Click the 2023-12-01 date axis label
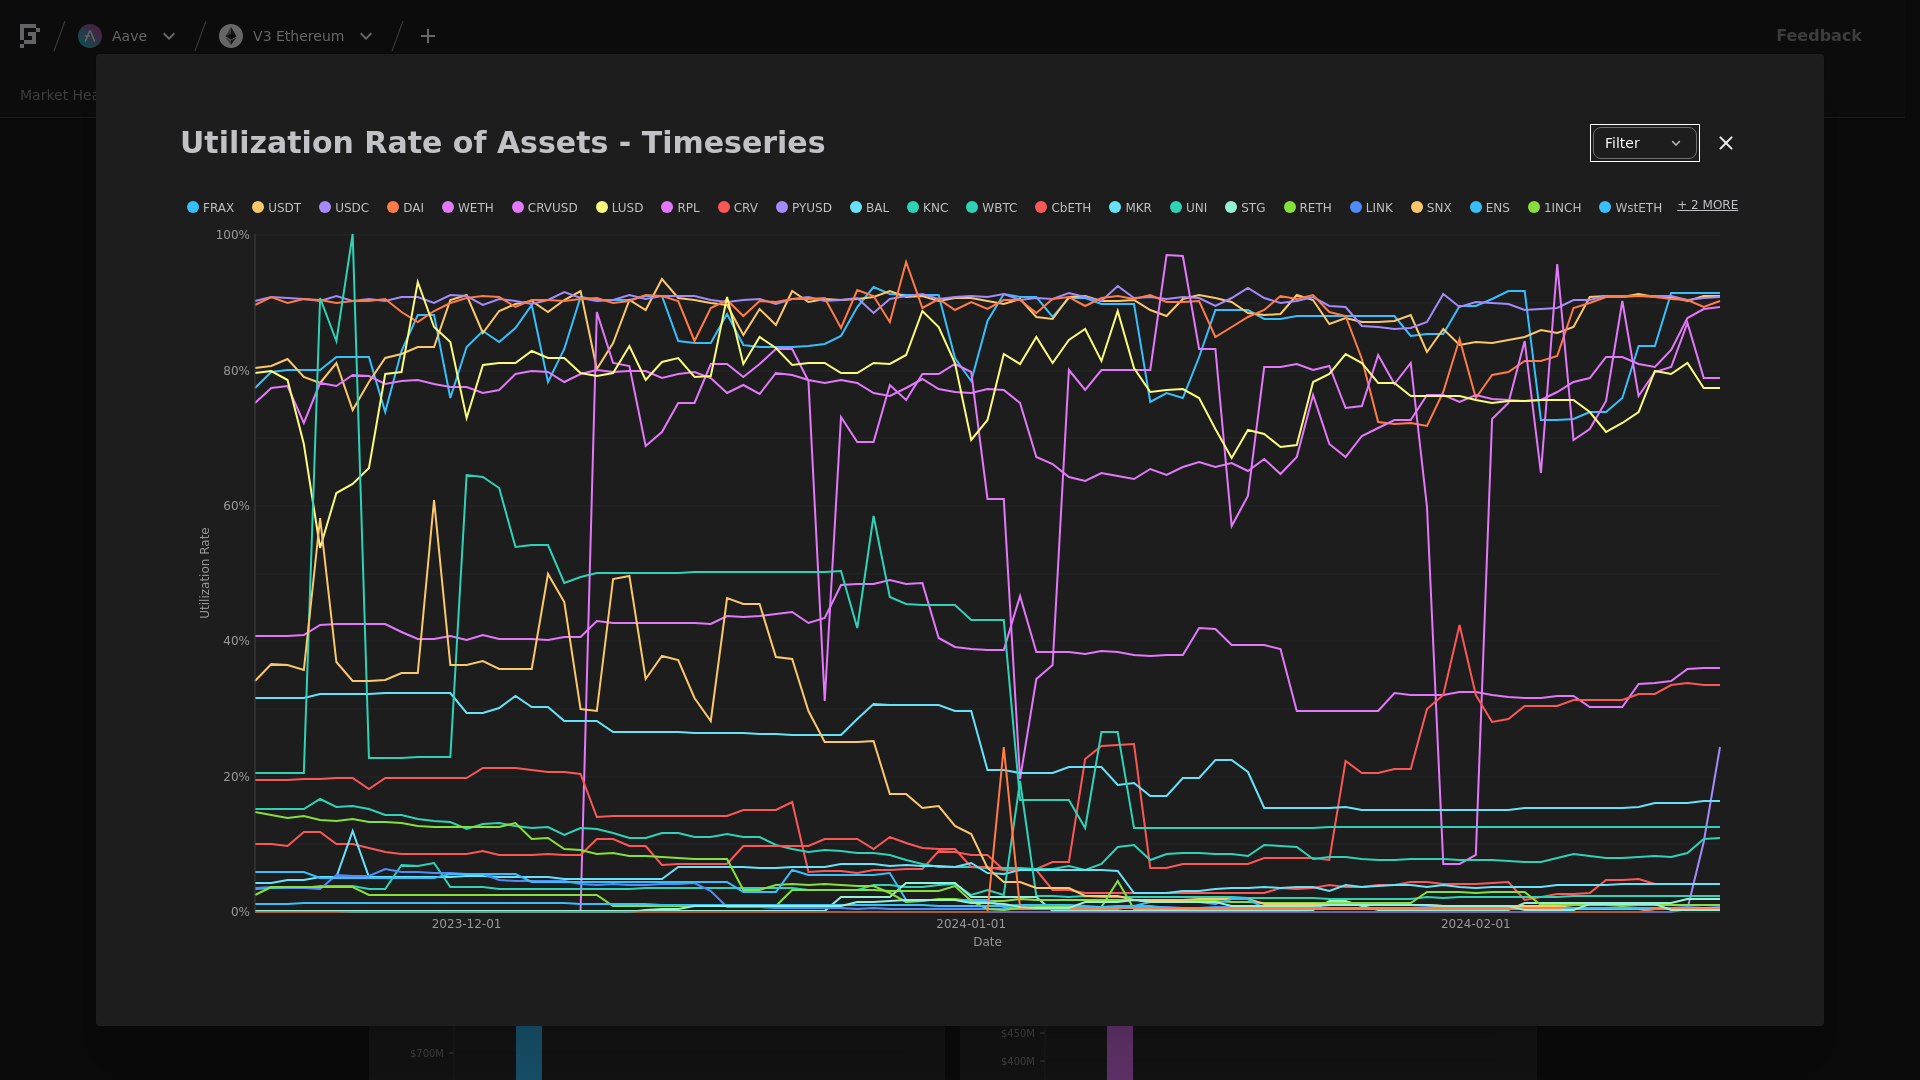1920x1080 pixels. (466, 924)
